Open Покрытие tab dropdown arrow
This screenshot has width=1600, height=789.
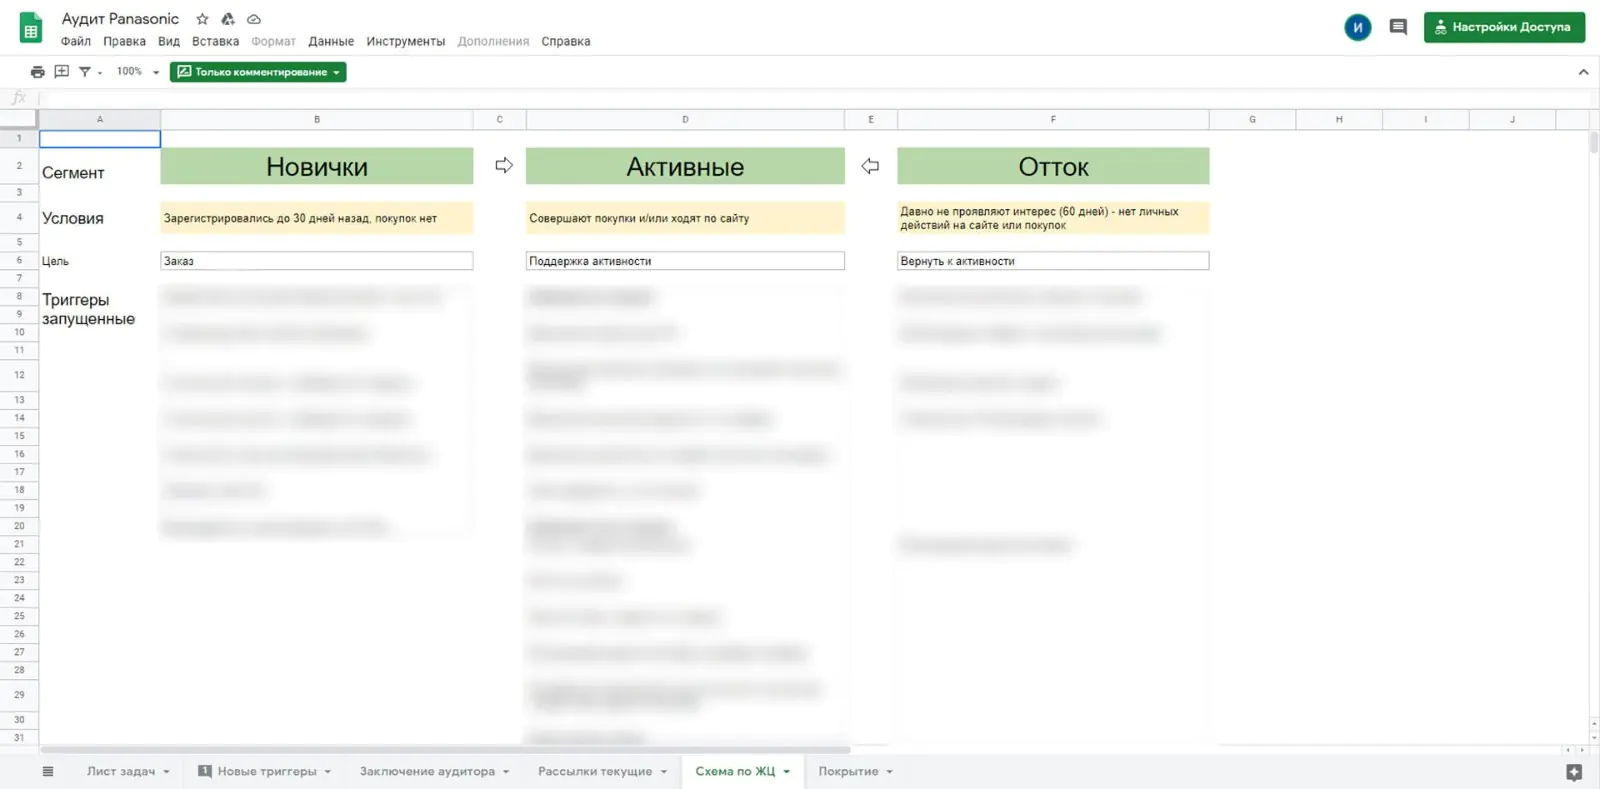889,772
